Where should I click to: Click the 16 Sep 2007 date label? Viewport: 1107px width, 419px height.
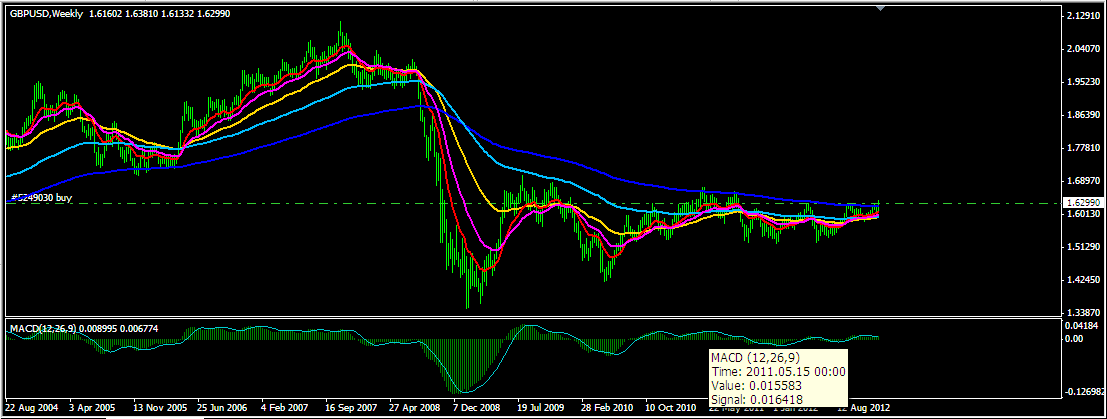351,408
